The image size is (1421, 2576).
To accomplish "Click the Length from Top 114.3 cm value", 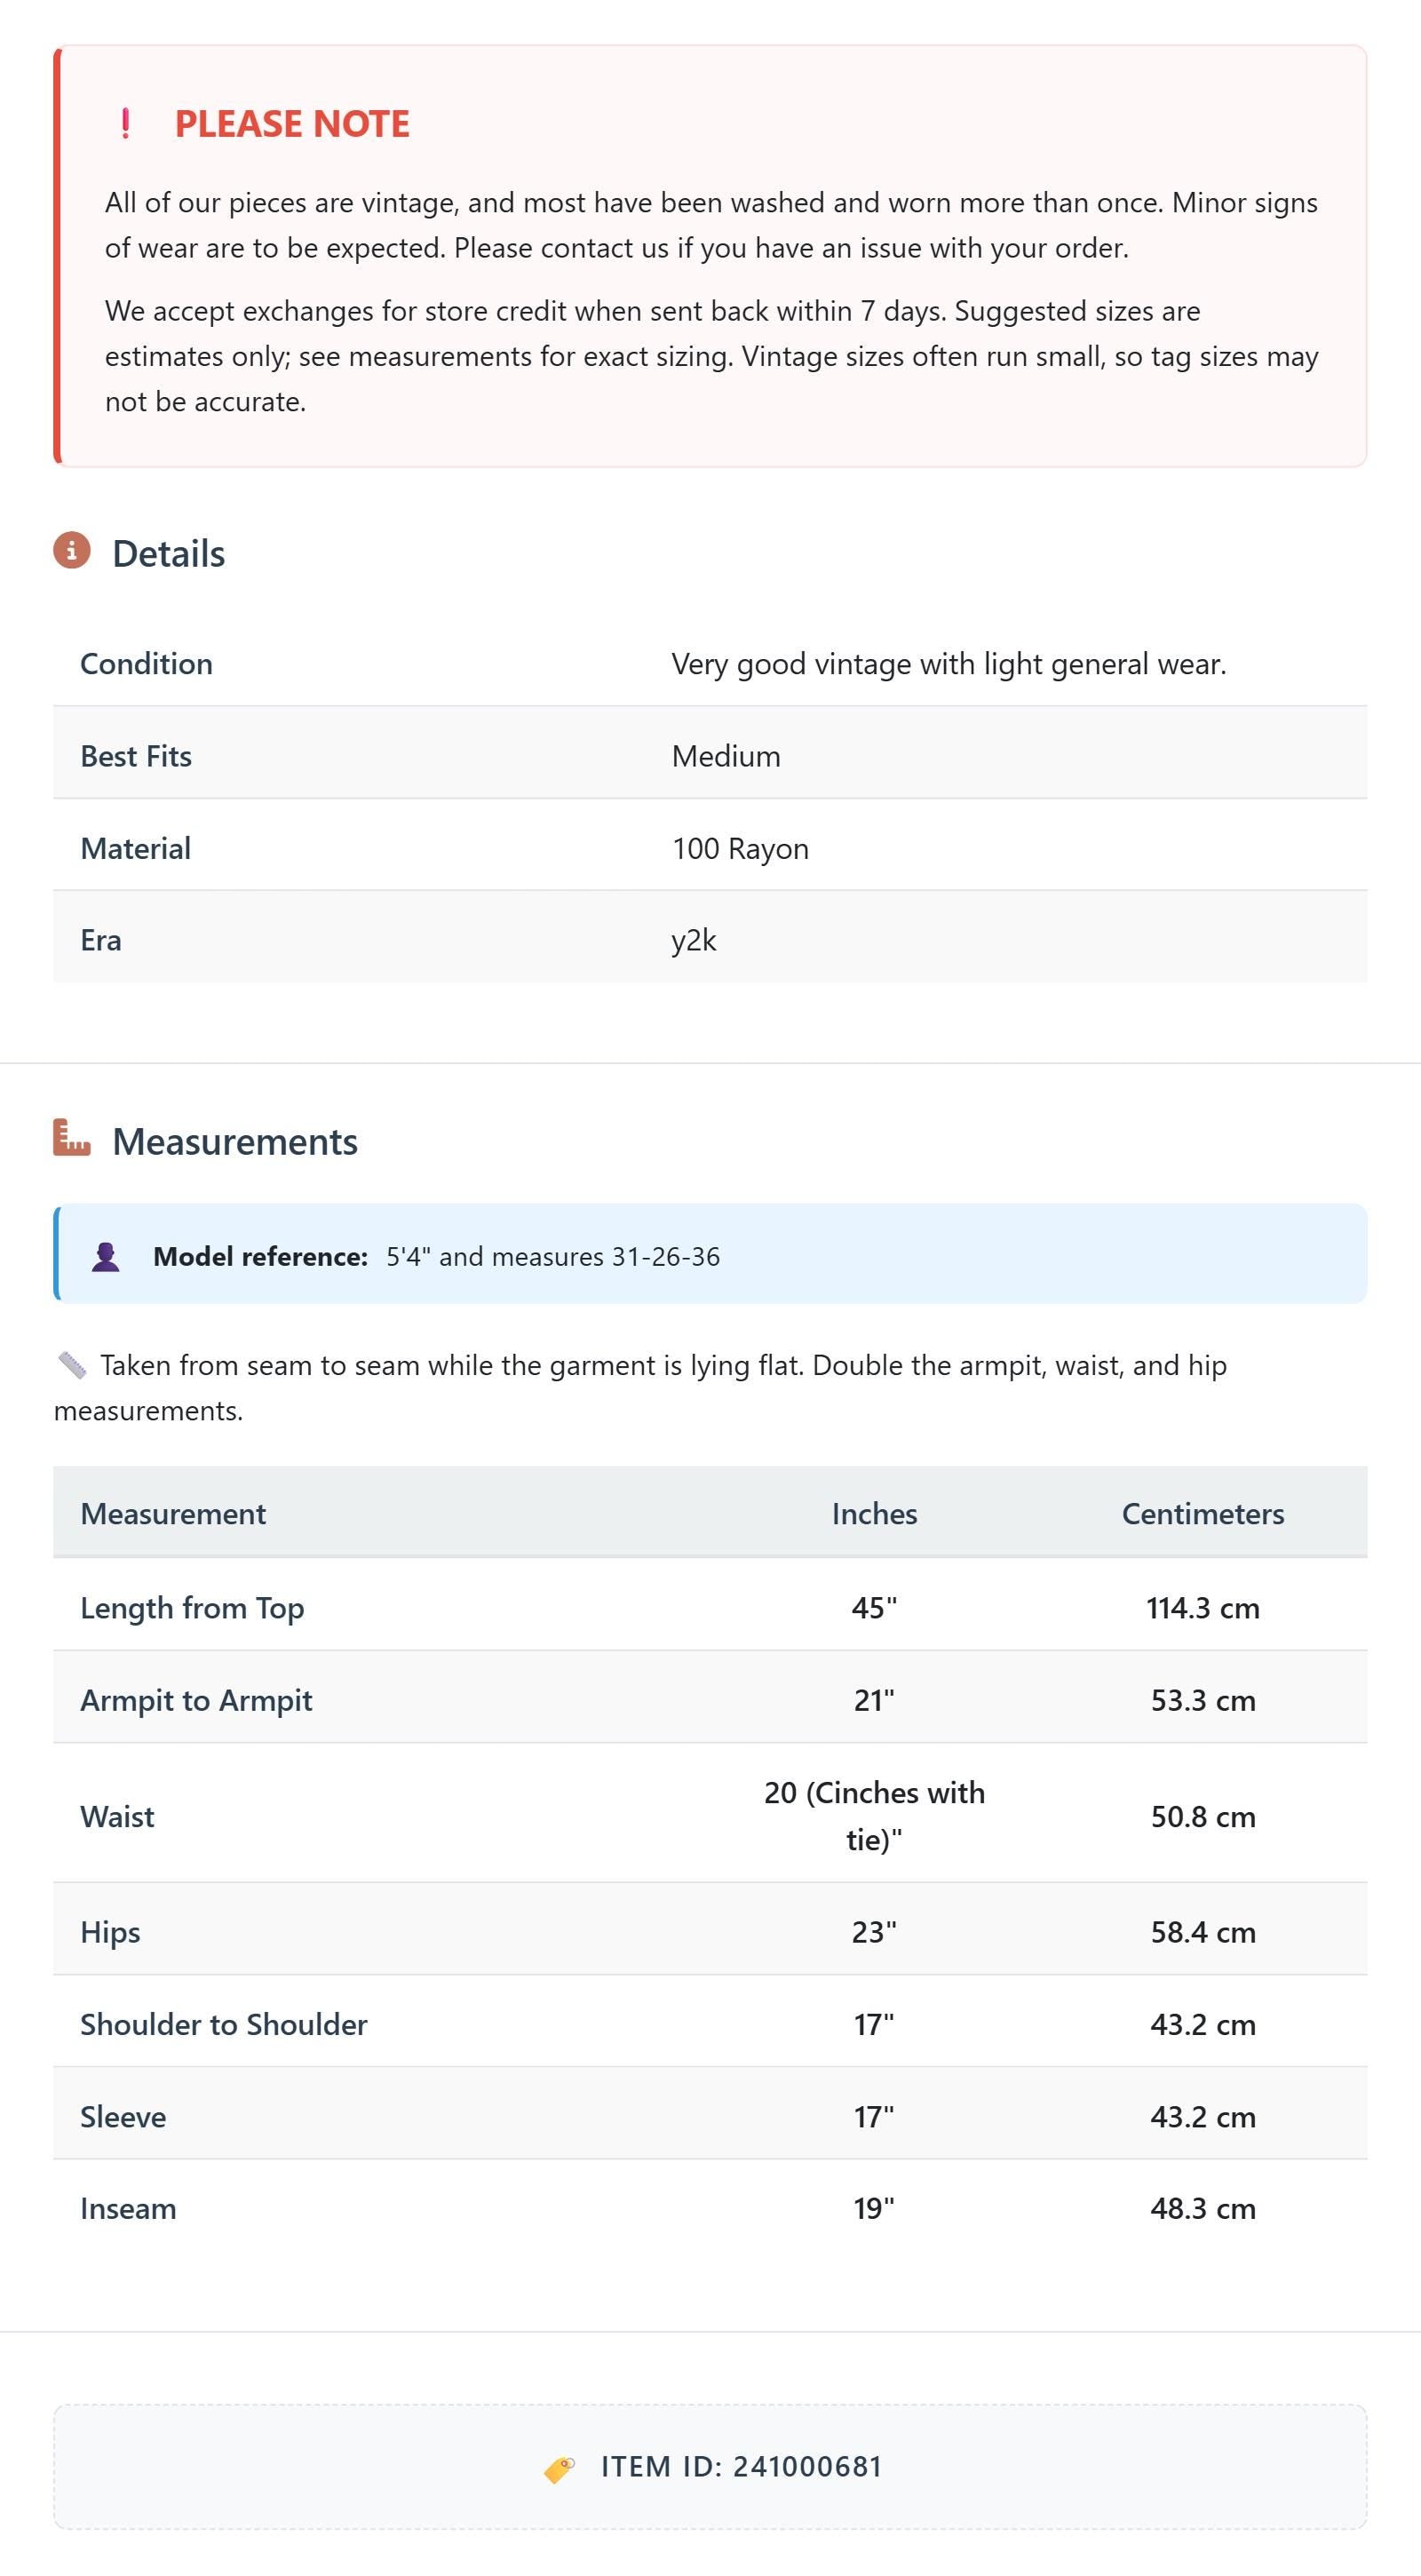I will pyautogui.click(x=1203, y=1608).
